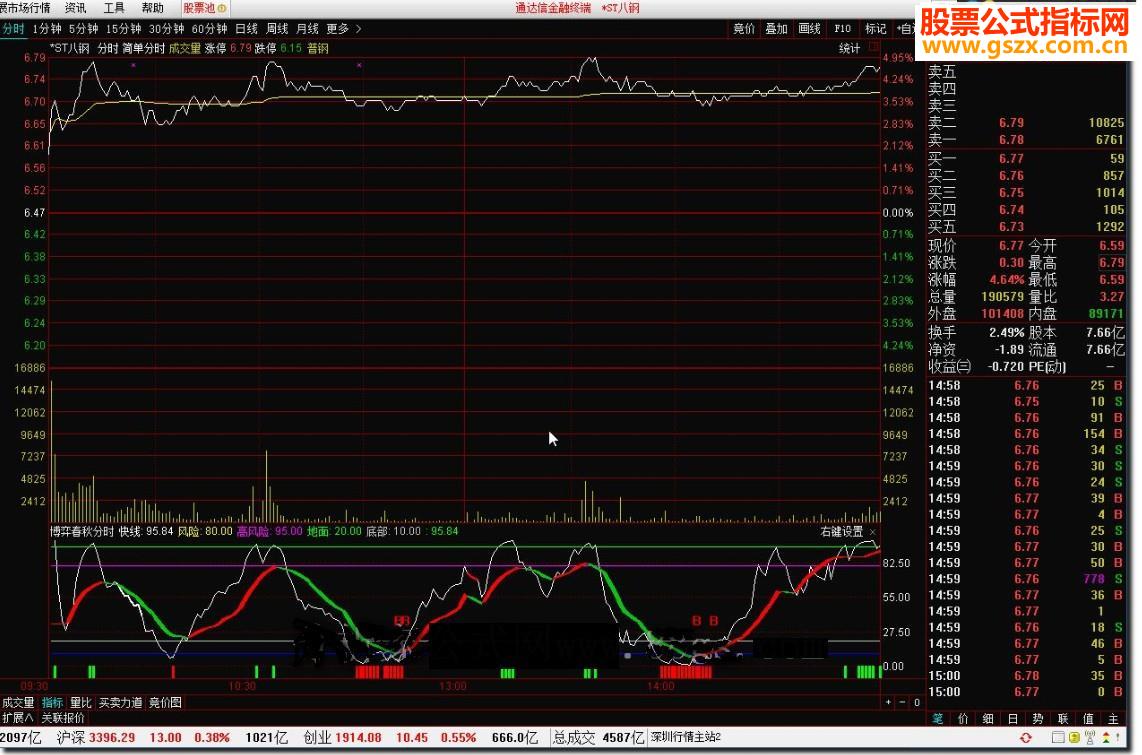Click the 总量 value 190579
The image size is (1142, 755).
pos(1002,297)
